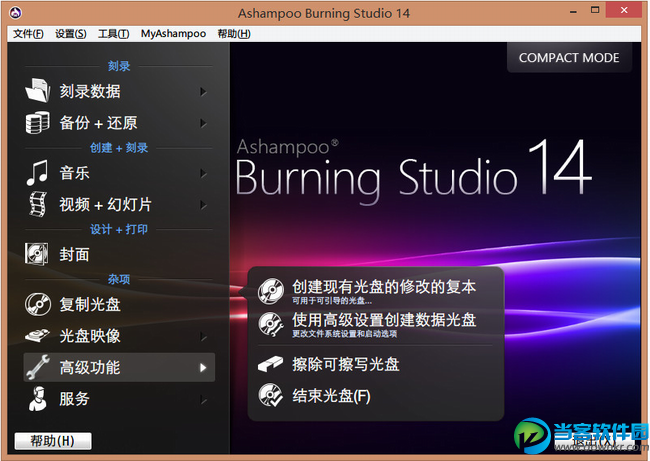Maximize the Ashampoo Burning Studio window

[x=595, y=10]
